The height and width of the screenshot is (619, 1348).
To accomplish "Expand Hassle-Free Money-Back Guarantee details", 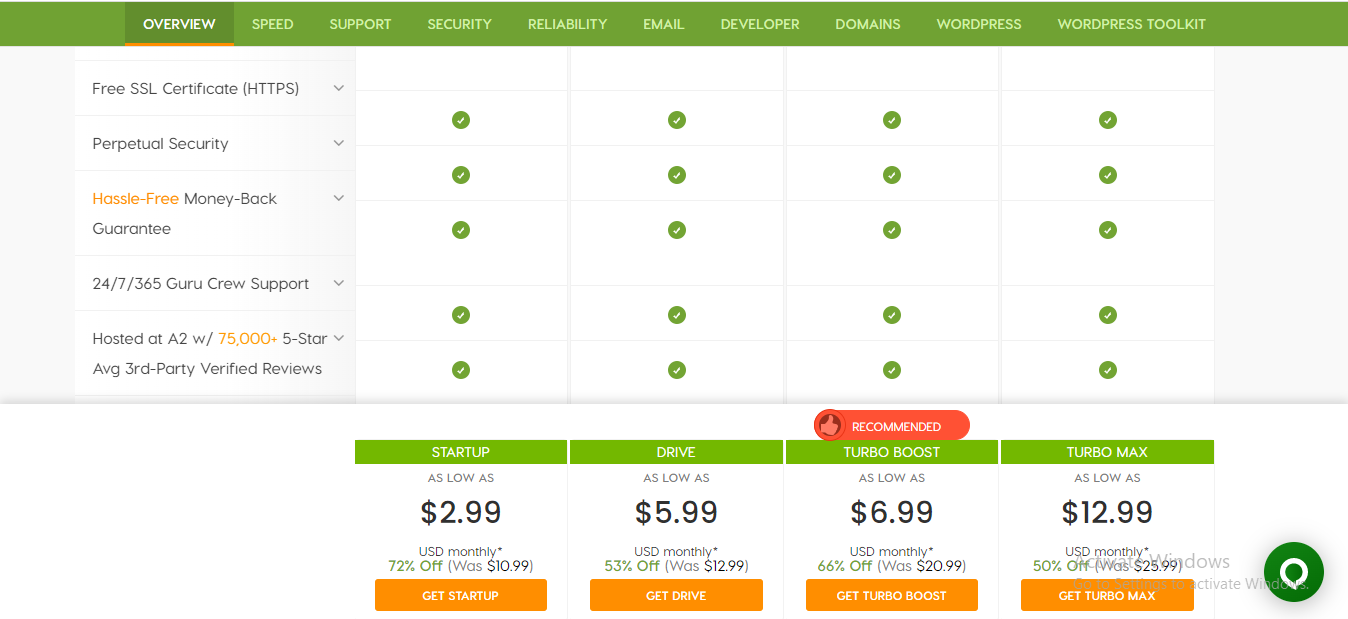I will click(x=339, y=198).
